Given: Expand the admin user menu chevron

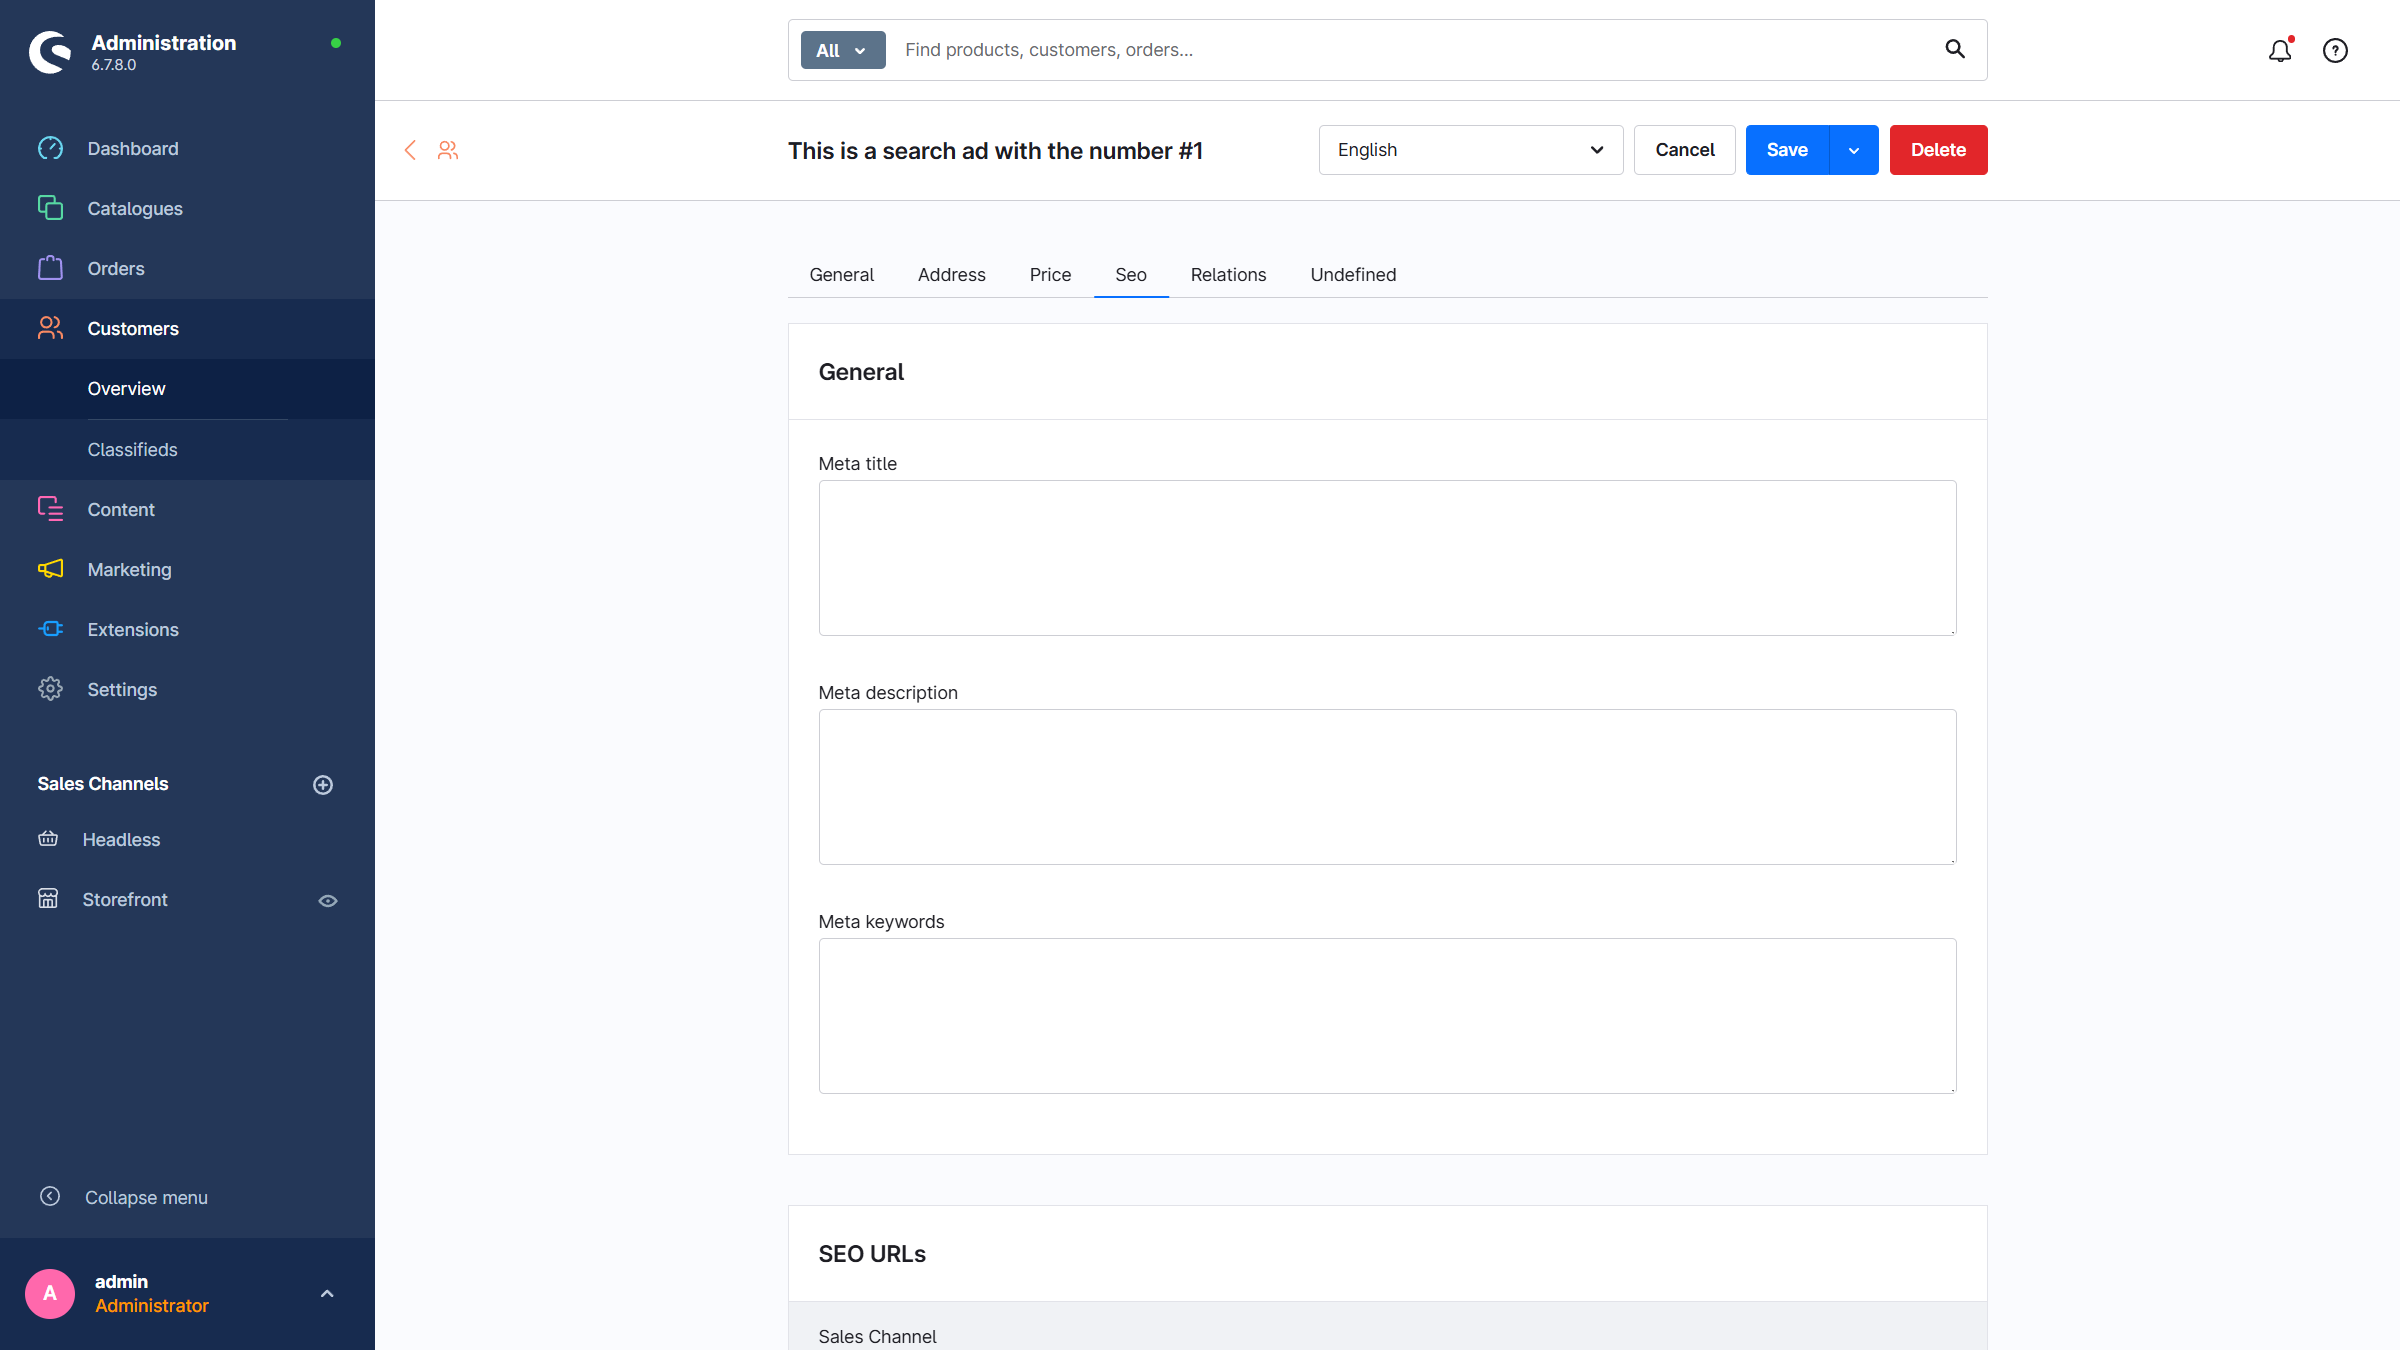Looking at the screenshot, I should tap(327, 1294).
